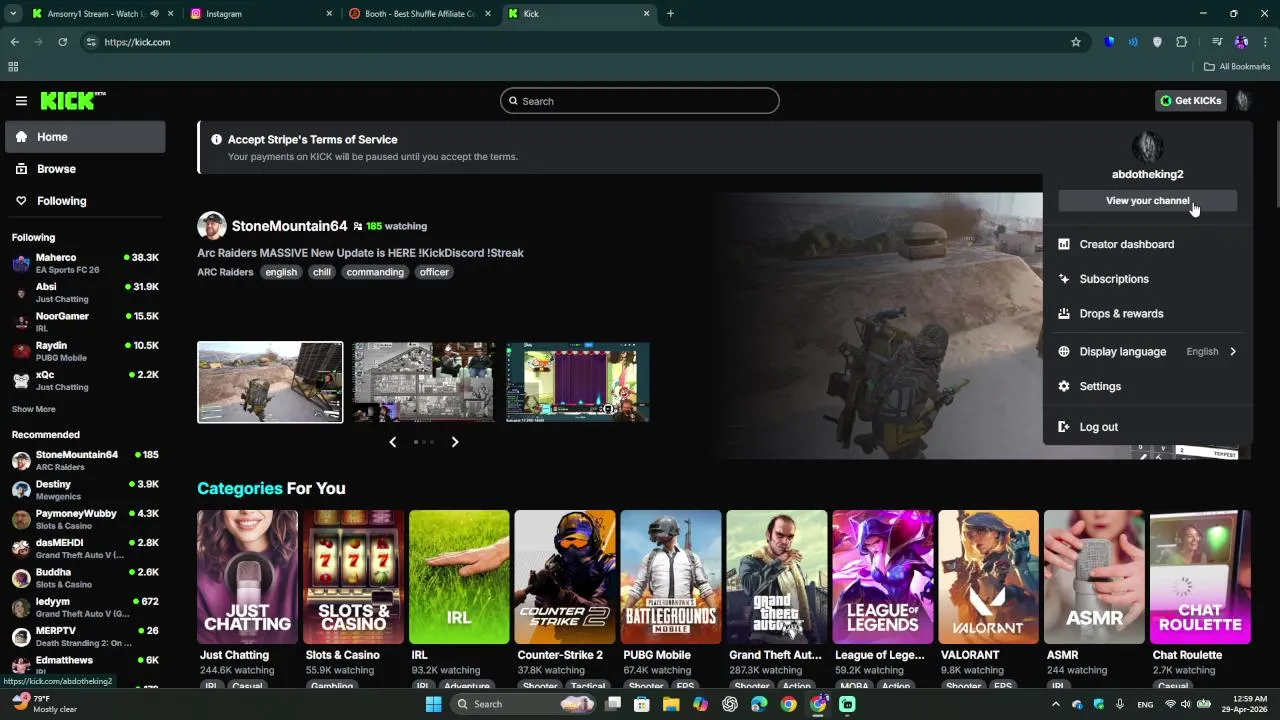Select third featured stream thumbnail
1280x720 pixels.
(578, 382)
